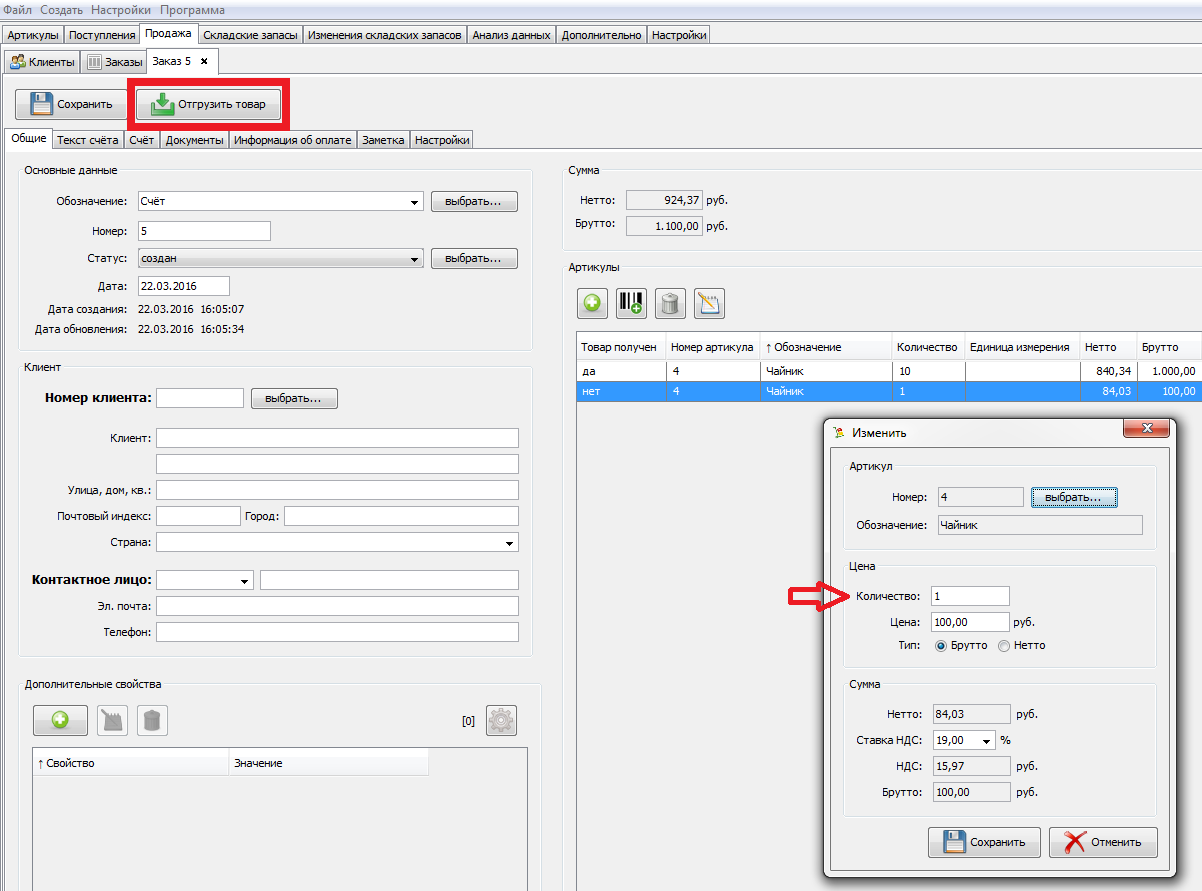
Task: Select the Брутто radio button
Action: (x=941, y=646)
